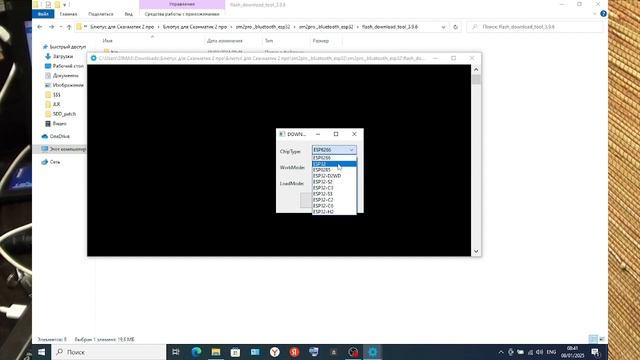Click console window scrollbar up arrow
Viewport: 640px width, 360px height.
pos(476,70)
